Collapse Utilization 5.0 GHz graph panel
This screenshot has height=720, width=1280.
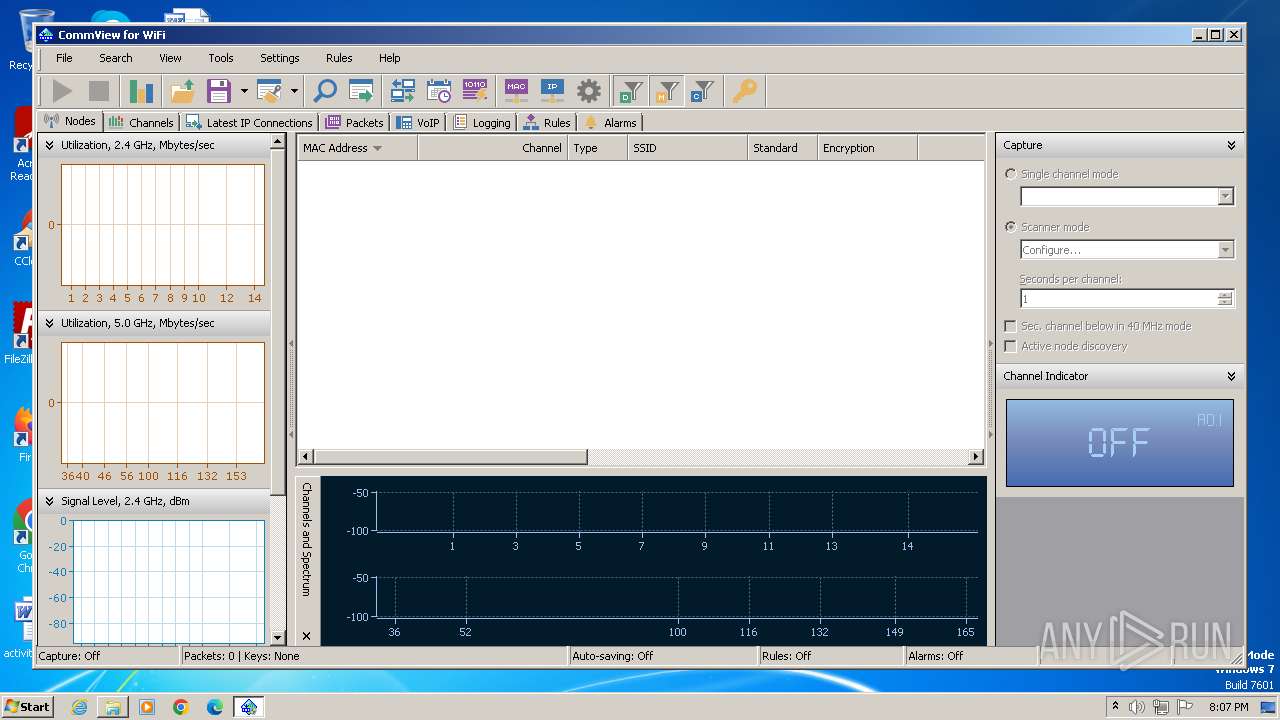pos(49,323)
